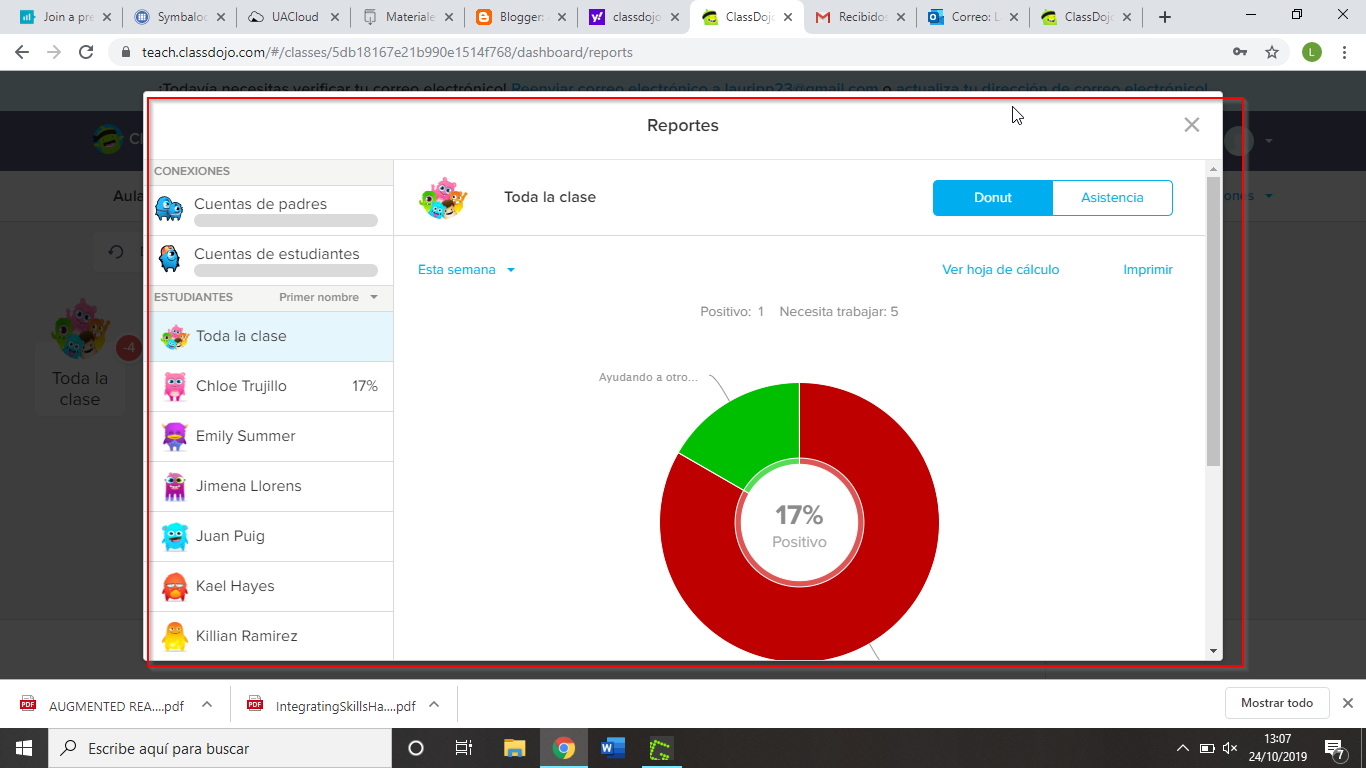
Task: Expand options for AUGMENTED REA pdf download
Action: tap(206, 704)
